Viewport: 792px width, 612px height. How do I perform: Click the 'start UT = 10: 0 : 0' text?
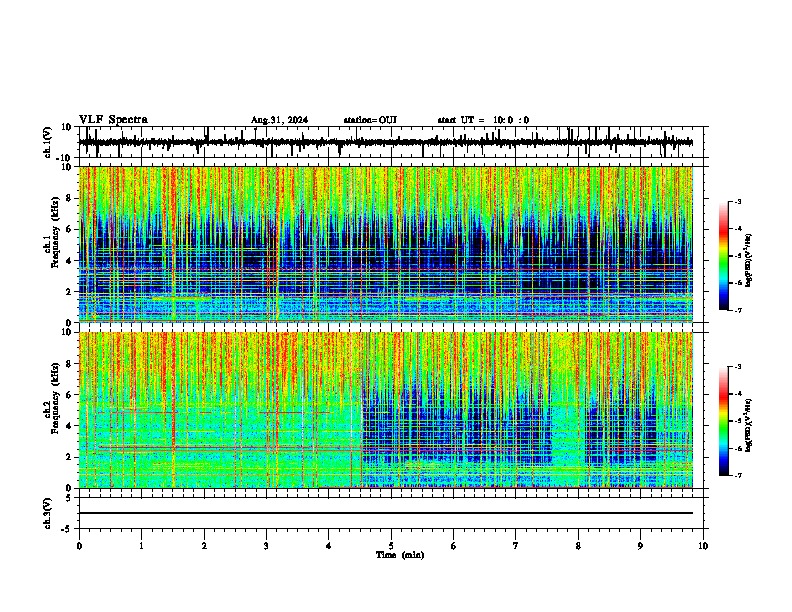point(483,120)
